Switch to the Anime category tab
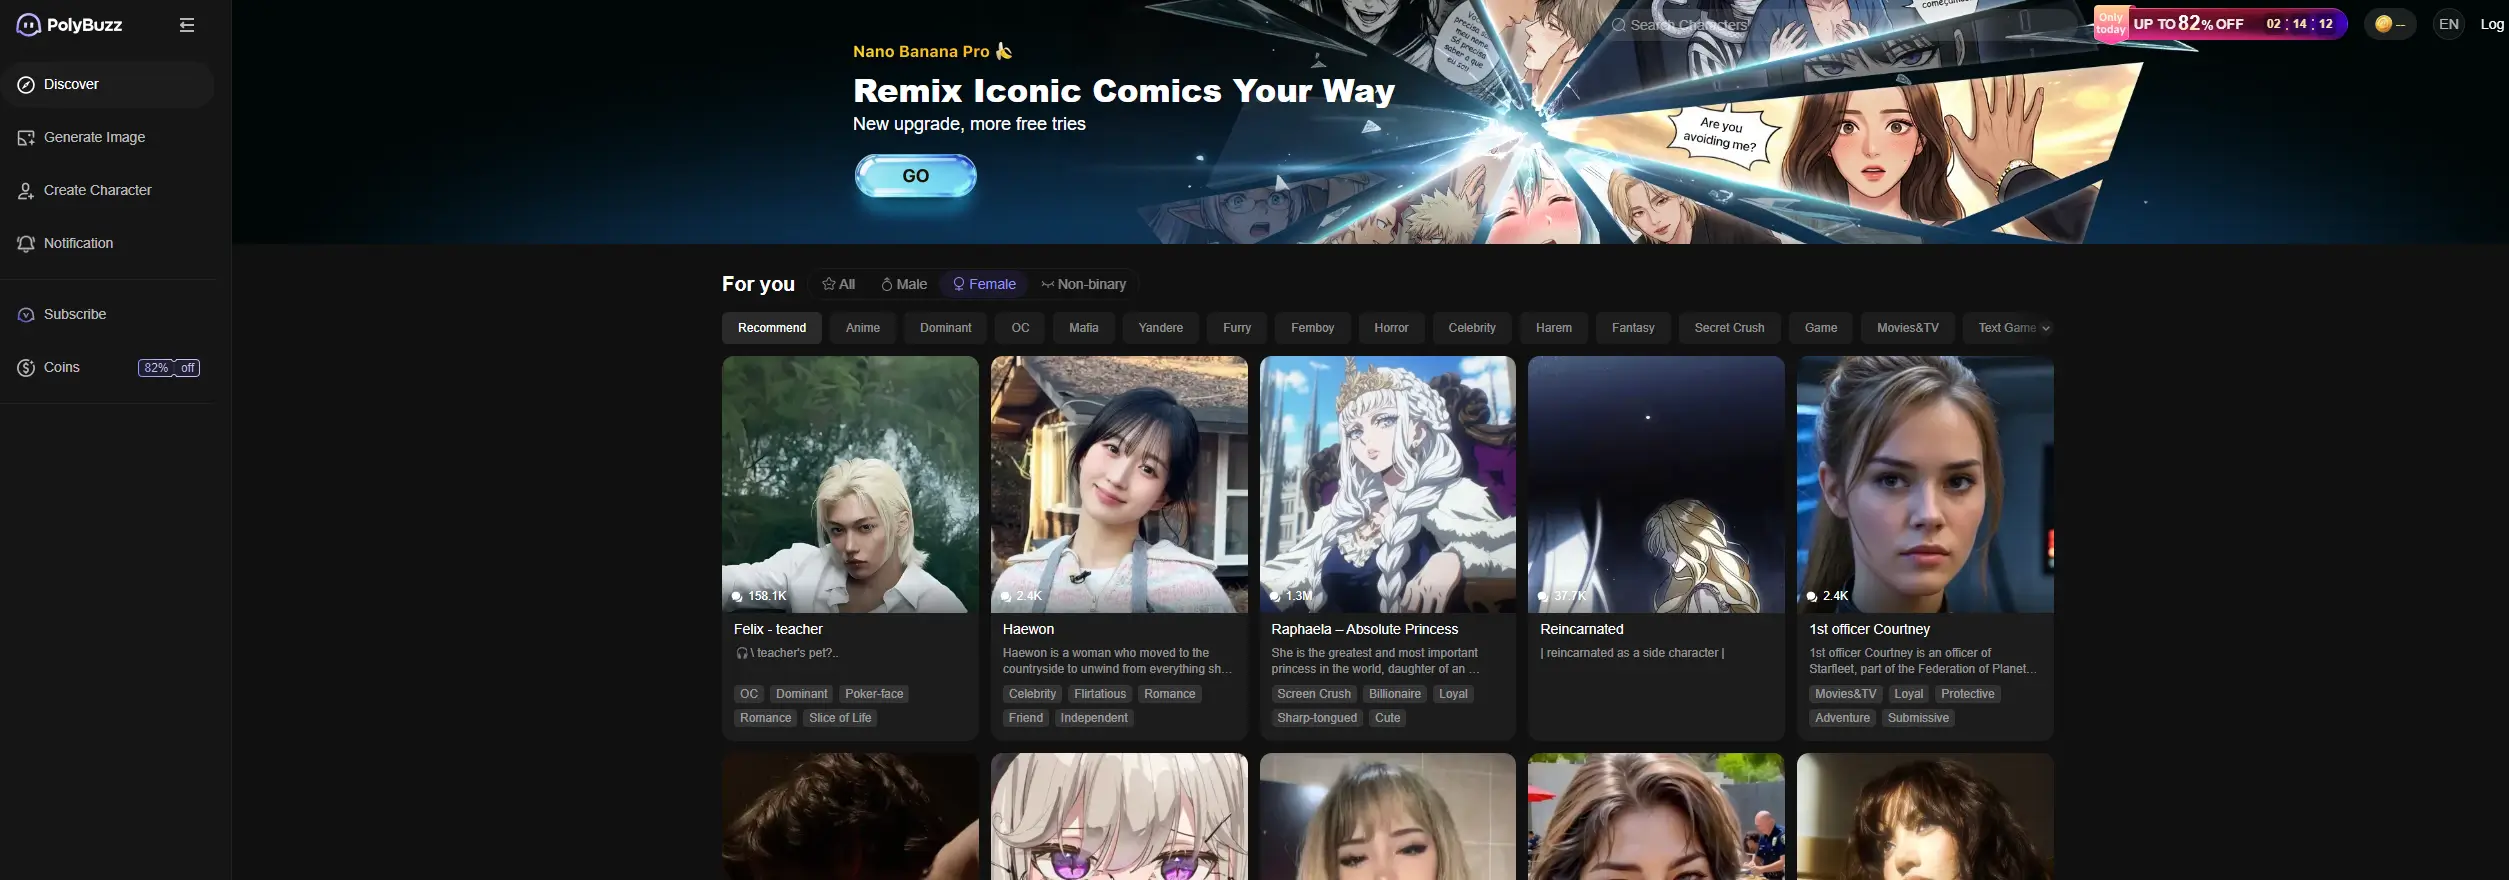Image resolution: width=2509 pixels, height=880 pixels. click(x=862, y=328)
